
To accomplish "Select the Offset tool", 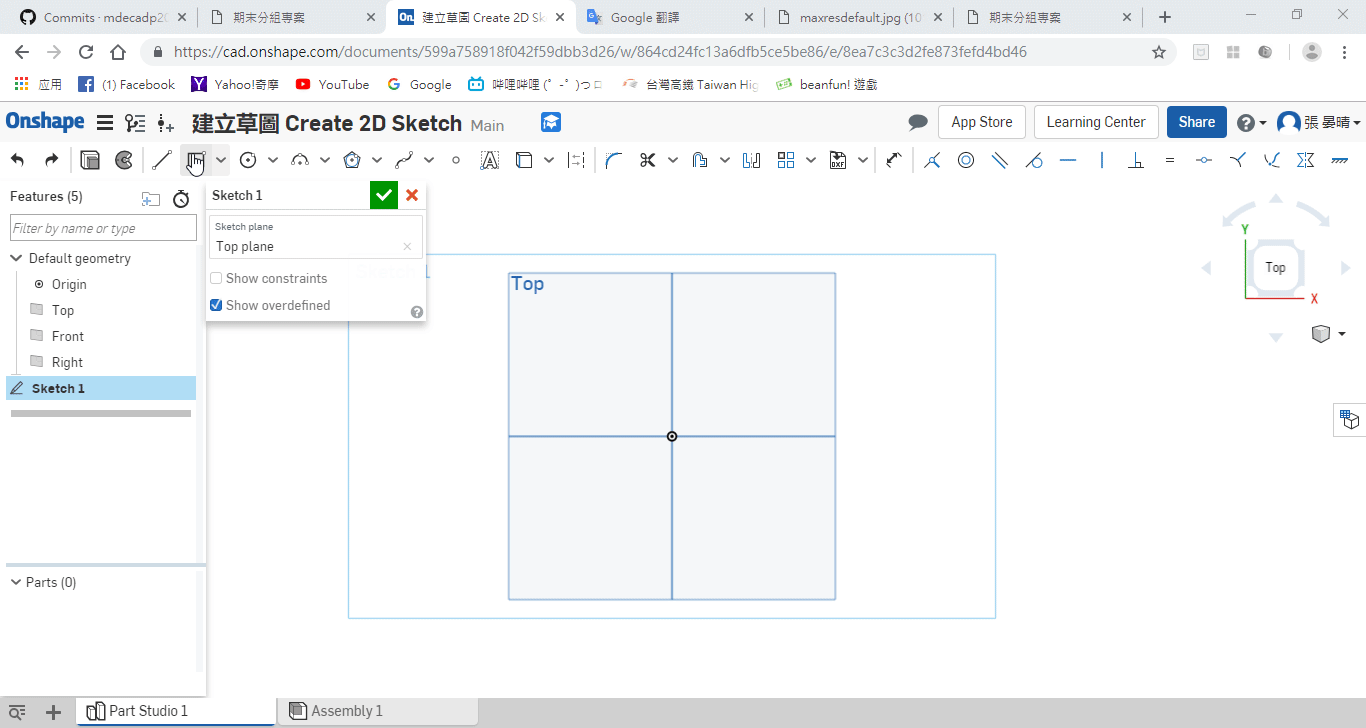I will (700, 160).
